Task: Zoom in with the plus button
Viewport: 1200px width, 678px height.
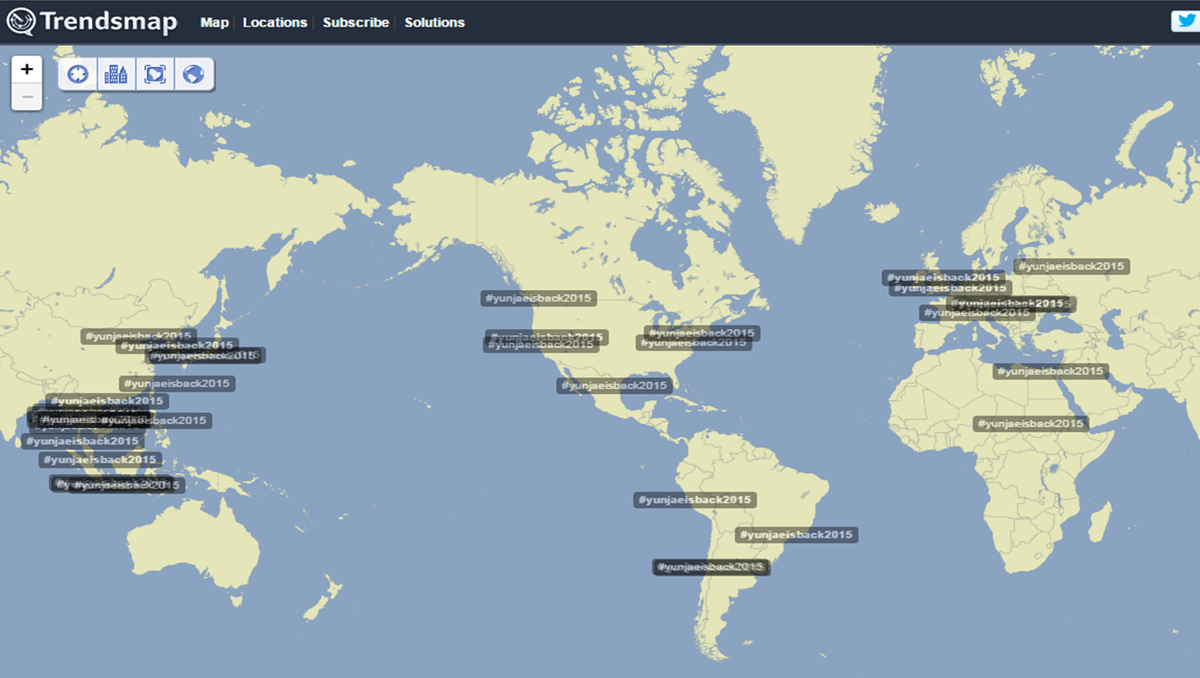Action: point(27,69)
